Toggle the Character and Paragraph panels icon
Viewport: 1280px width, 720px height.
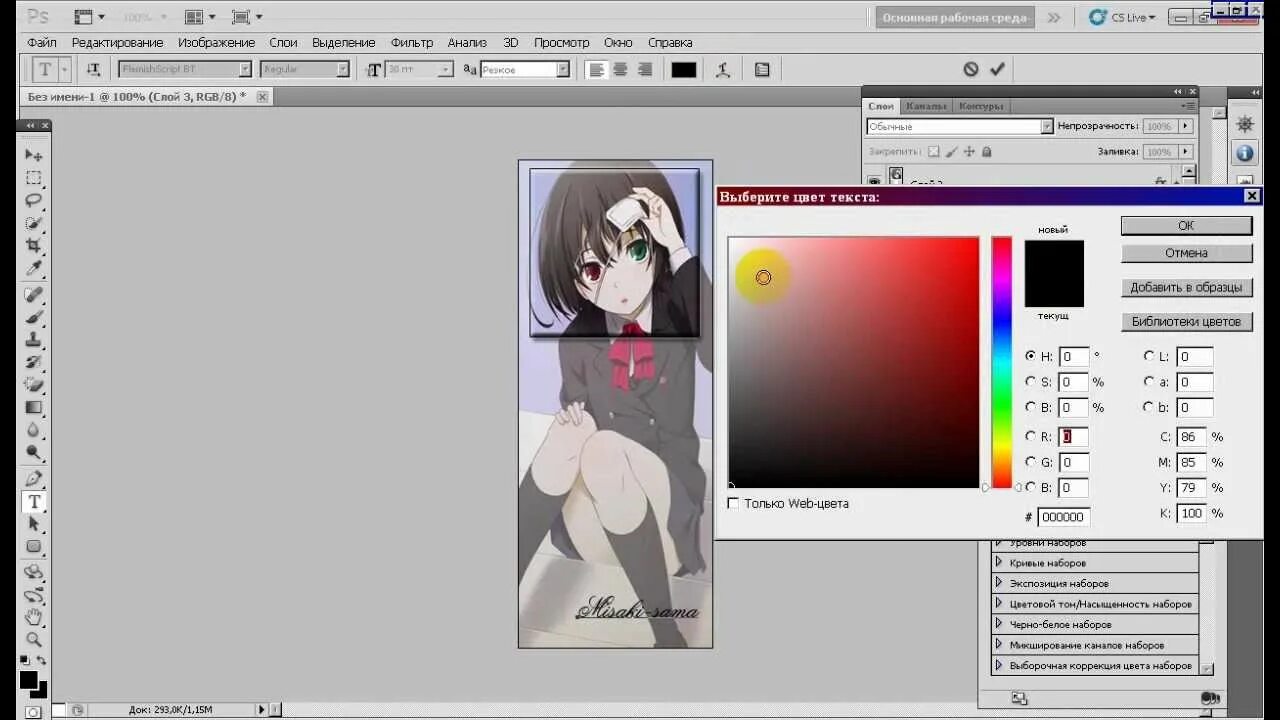coord(762,69)
